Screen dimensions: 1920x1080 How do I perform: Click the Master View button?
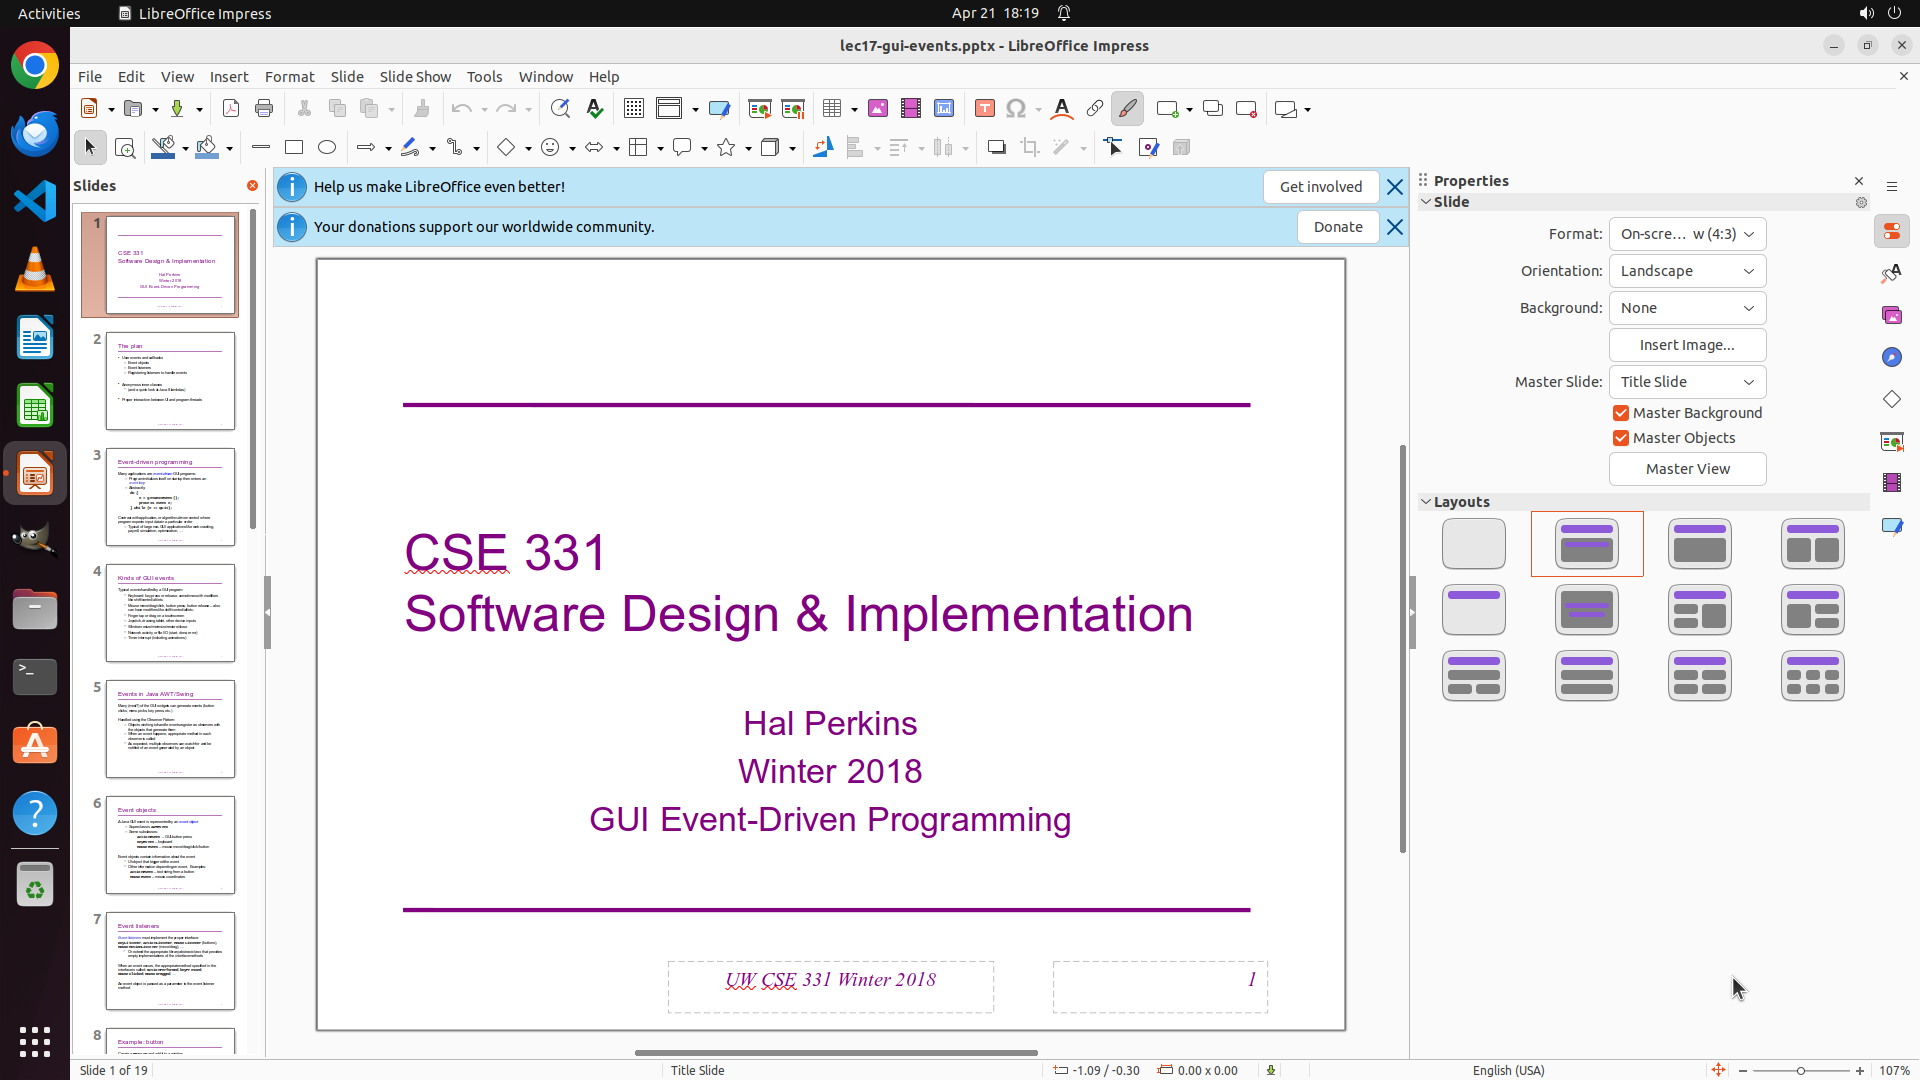point(1687,469)
